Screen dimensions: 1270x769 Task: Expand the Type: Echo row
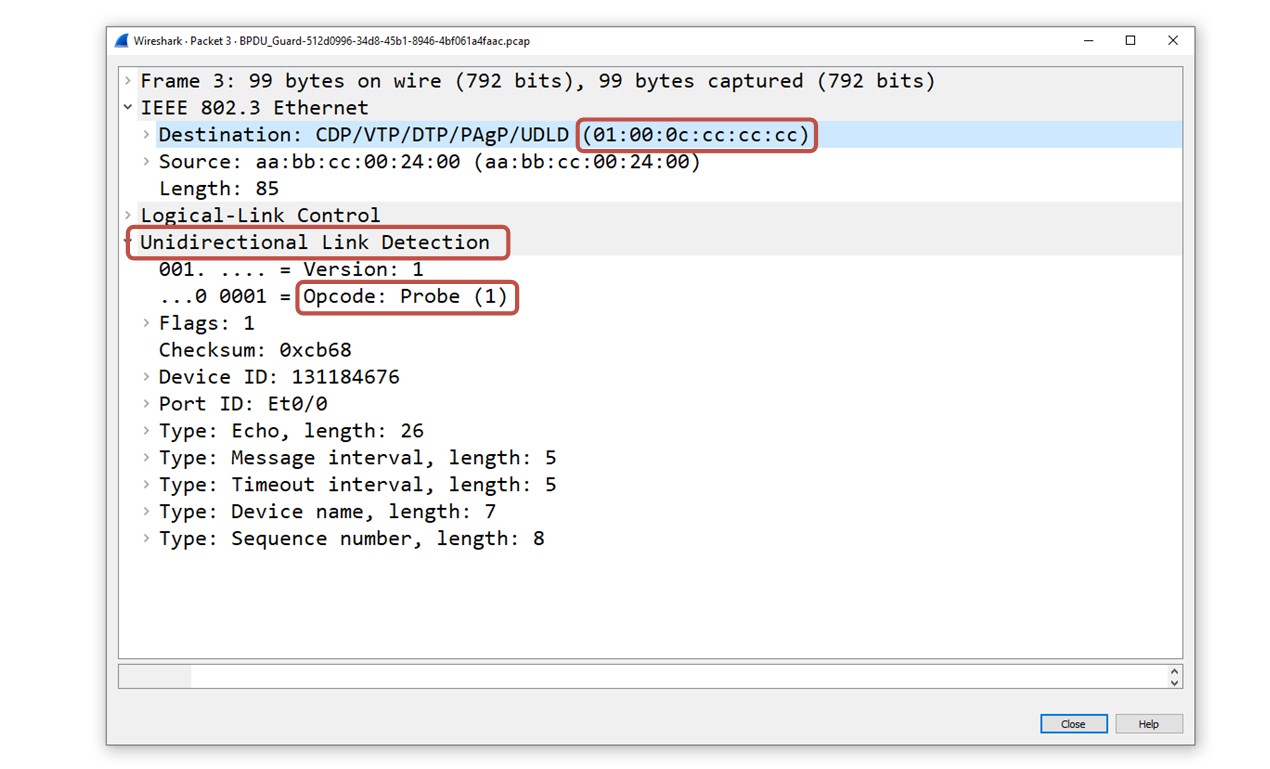(146, 431)
